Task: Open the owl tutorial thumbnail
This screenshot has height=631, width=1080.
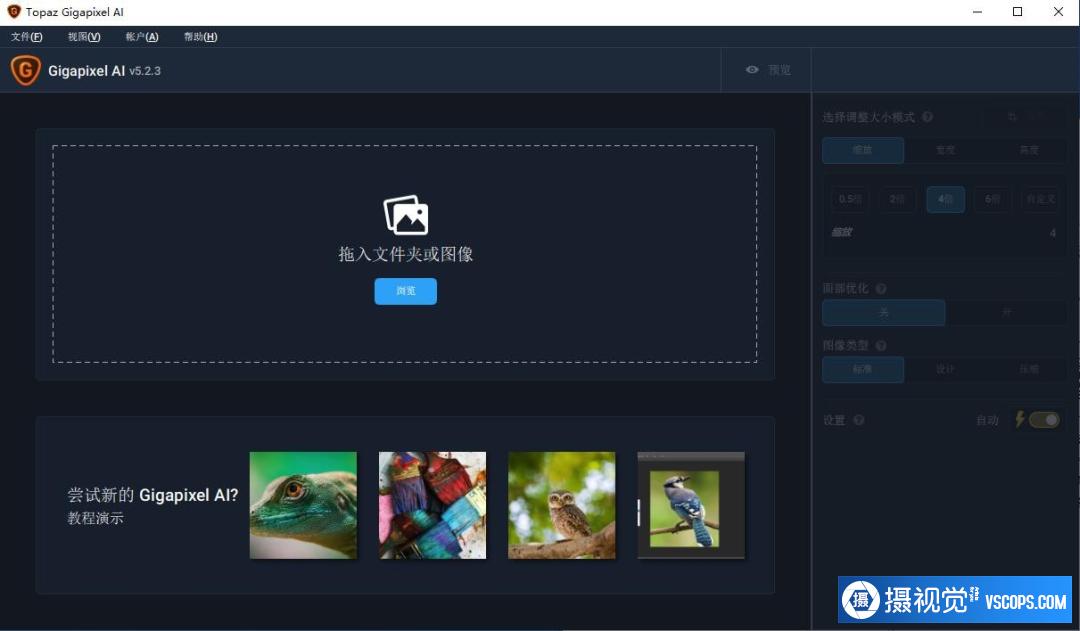Action: tap(561, 505)
